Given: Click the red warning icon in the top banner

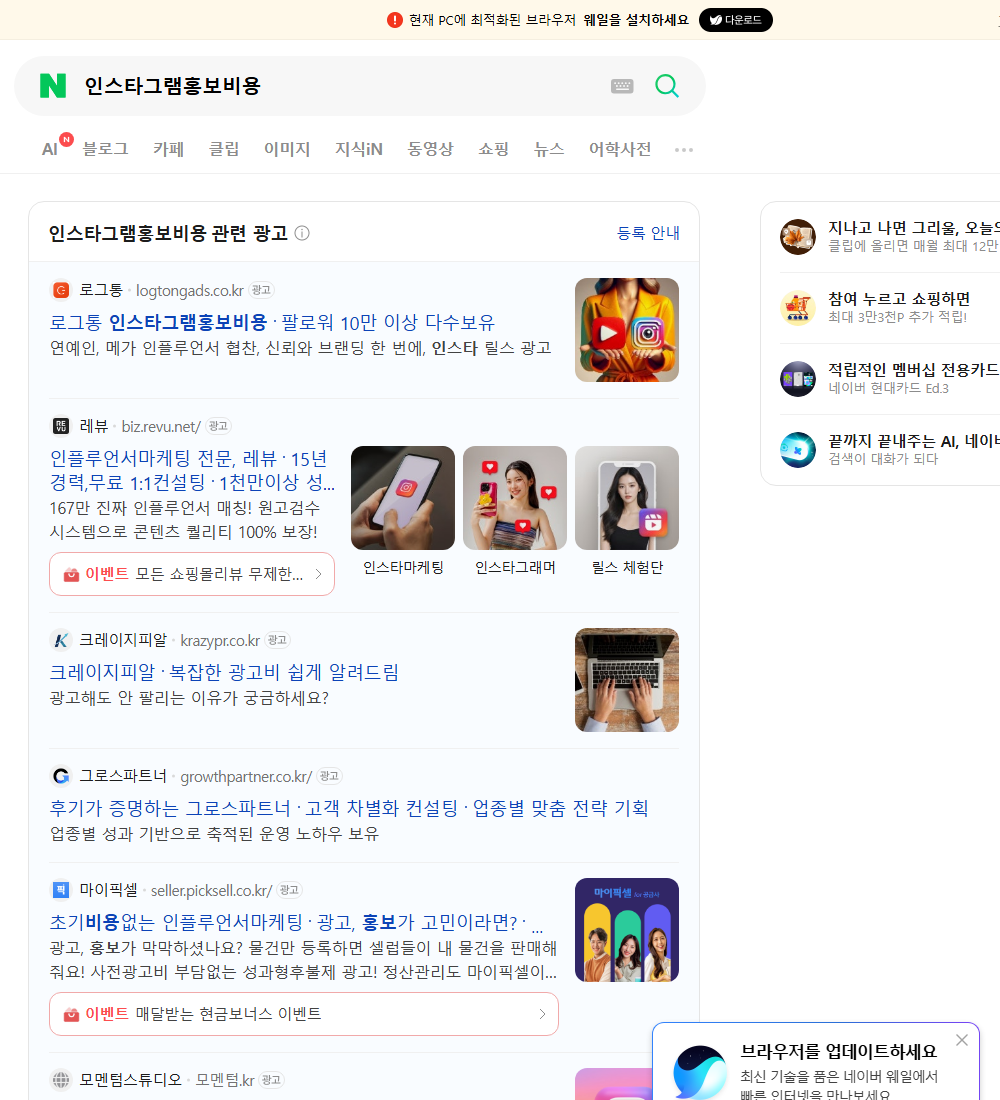Looking at the screenshot, I should click(394, 20).
